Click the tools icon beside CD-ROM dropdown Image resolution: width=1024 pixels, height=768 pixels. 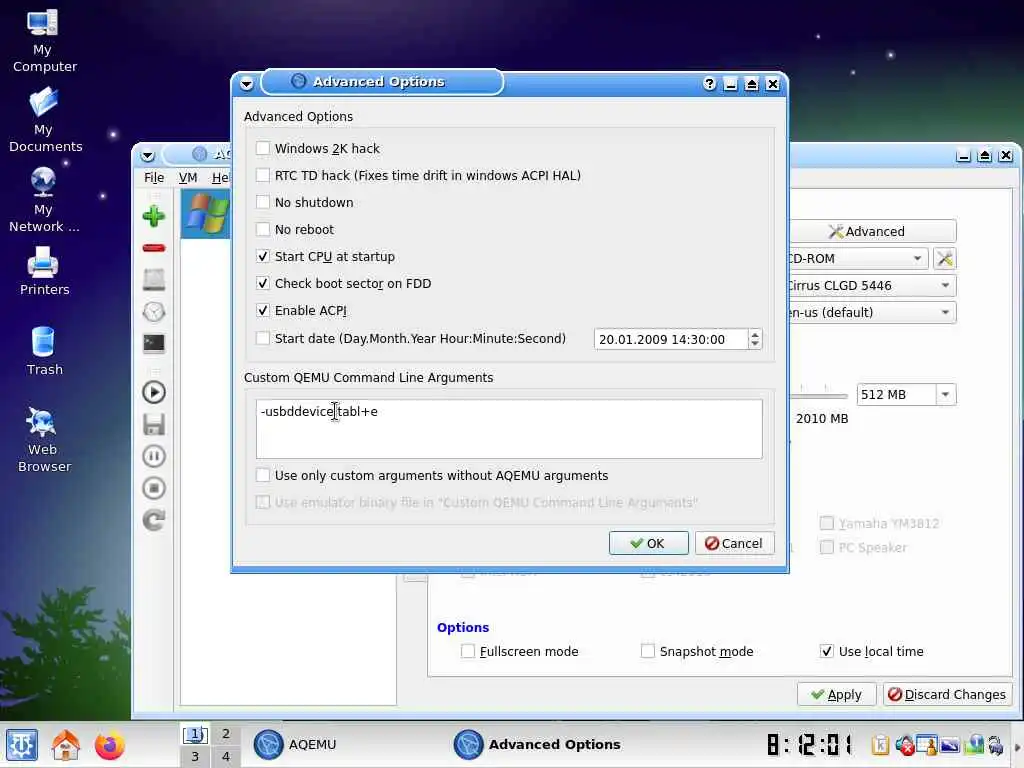[x=944, y=259]
